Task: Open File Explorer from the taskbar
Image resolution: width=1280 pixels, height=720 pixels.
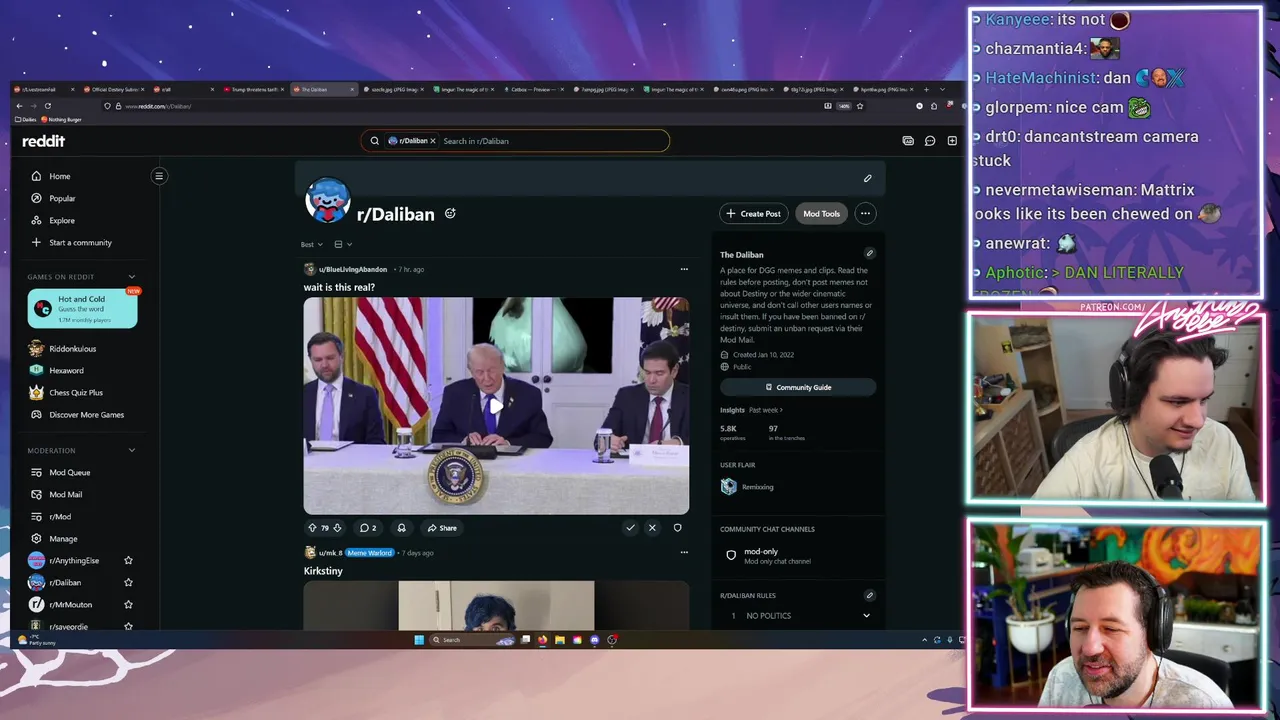Action: pos(560,640)
